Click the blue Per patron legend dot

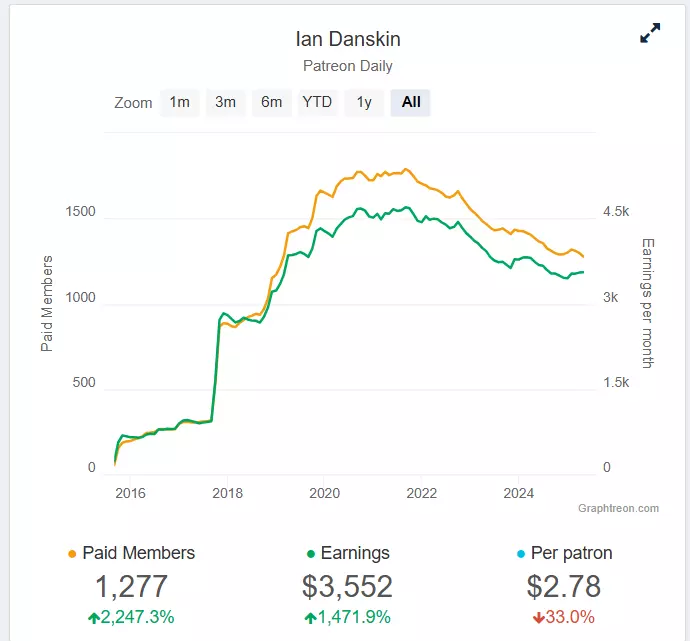tap(521, 554)
